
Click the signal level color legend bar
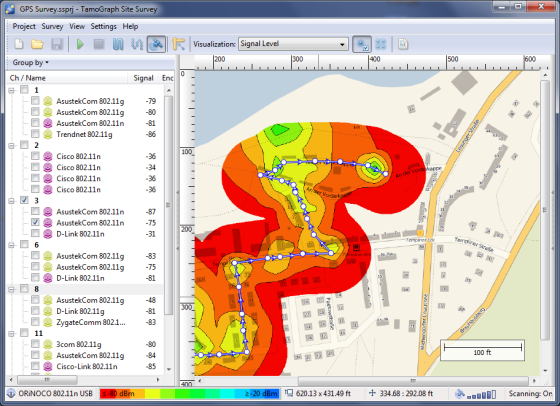[189, 394]
